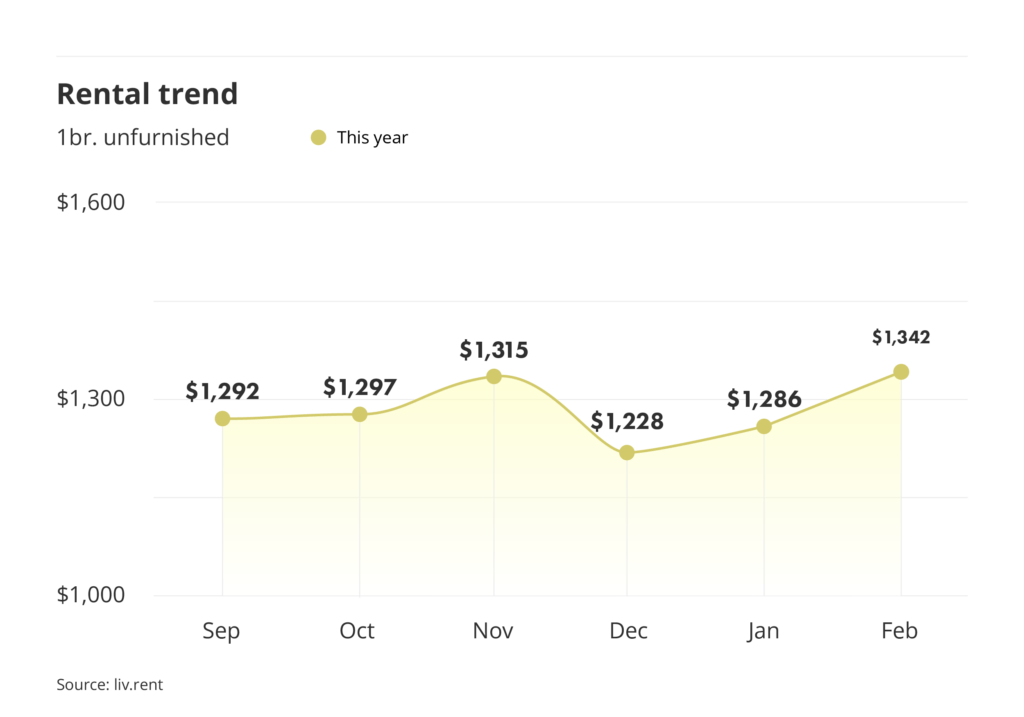The height and width of the screenshot is (717, 1024).
Task: Click the 'Feb' x-axis label
Action: tap(900, 631)
